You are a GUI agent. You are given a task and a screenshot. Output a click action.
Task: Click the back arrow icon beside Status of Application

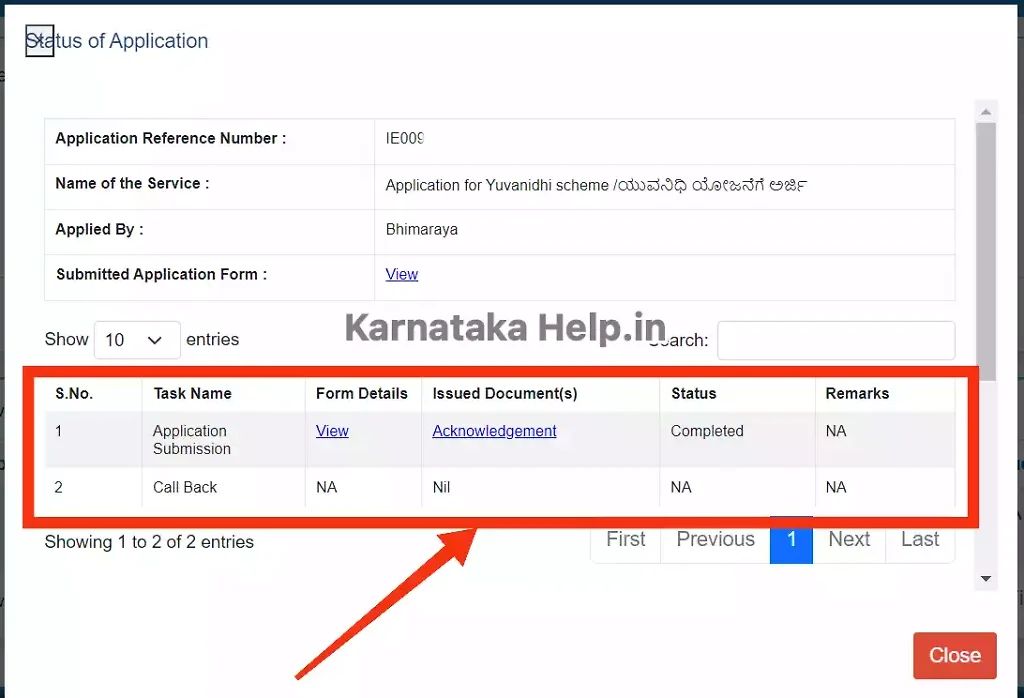click(x=39, y=40)
